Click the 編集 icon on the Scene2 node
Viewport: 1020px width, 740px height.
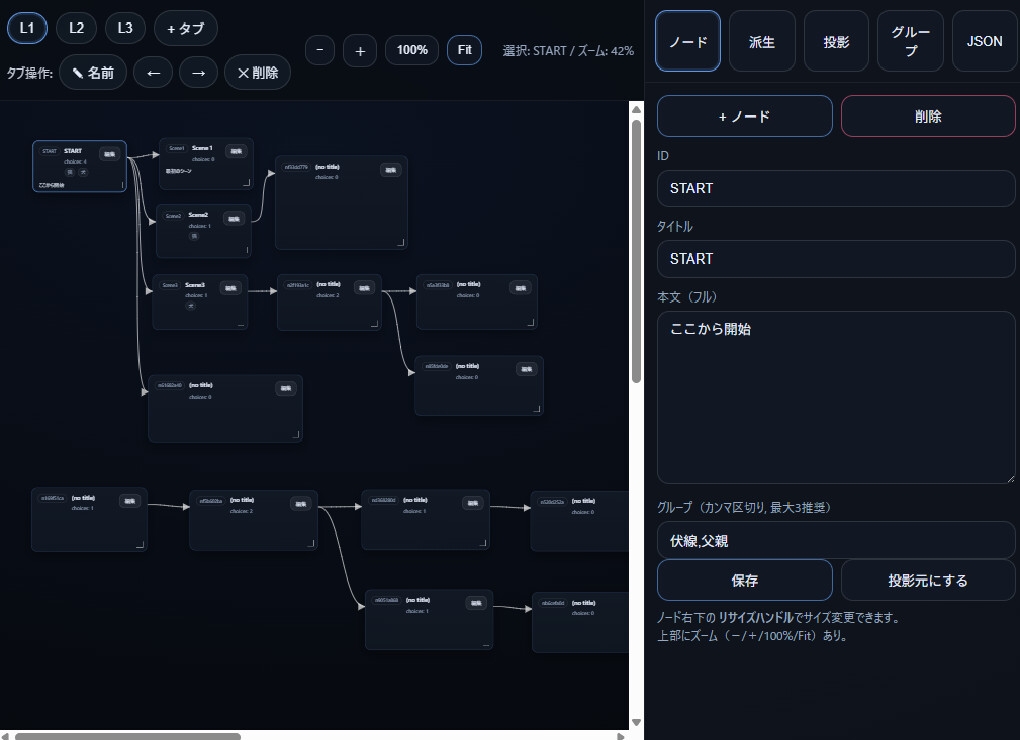click(x=234, y=218)
